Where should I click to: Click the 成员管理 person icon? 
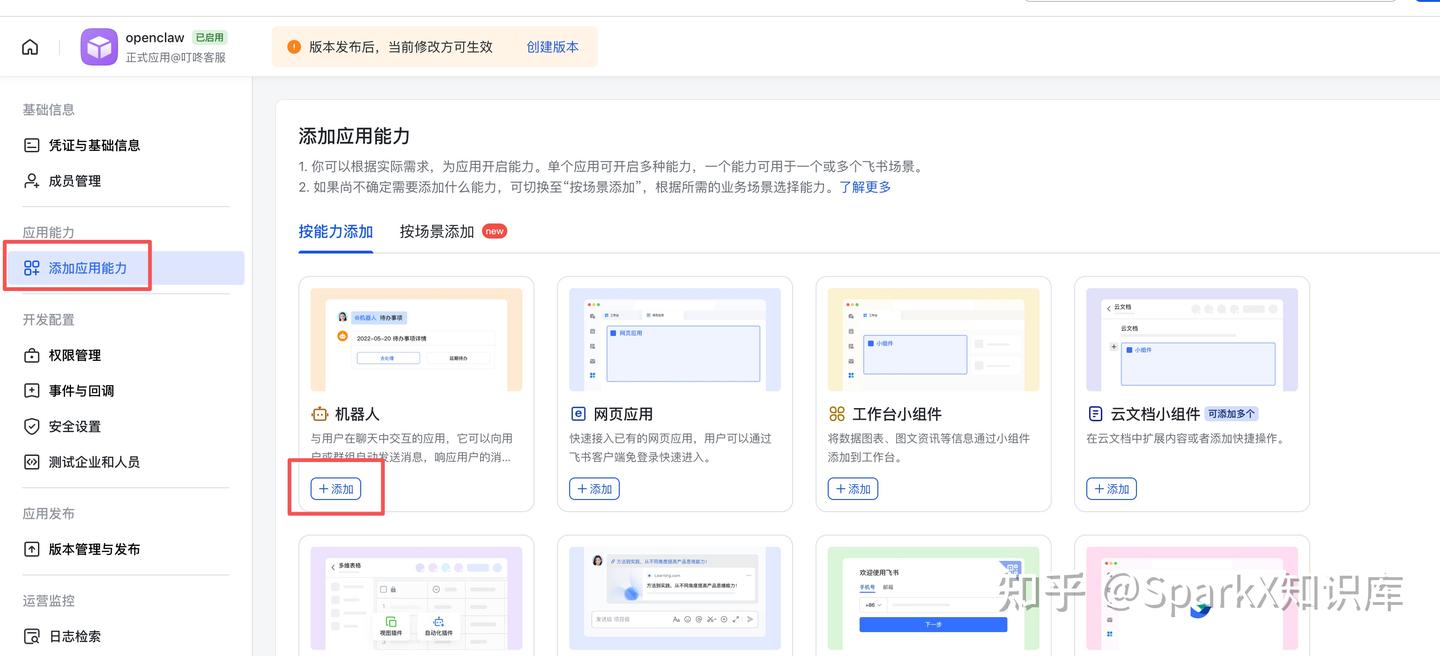[32, 181]
